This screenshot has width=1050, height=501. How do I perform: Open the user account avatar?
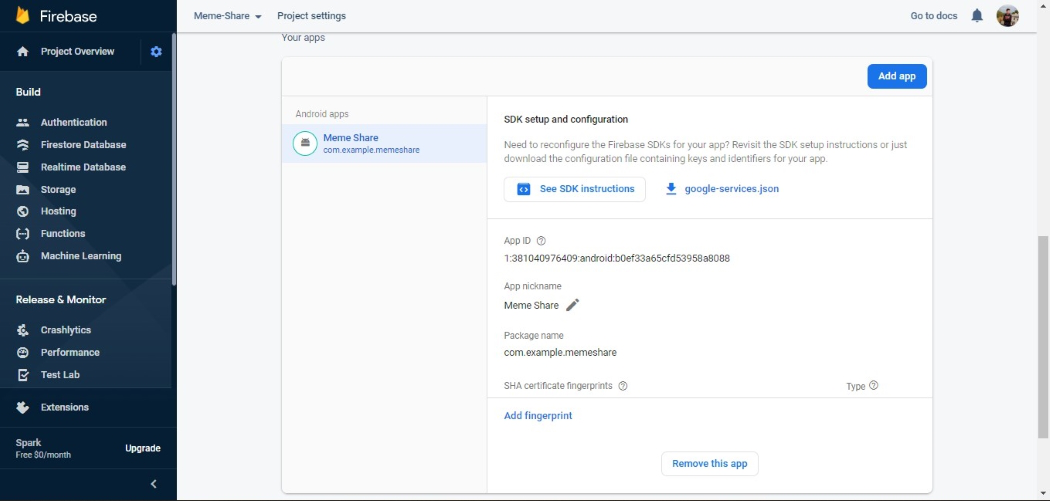pyautogui.click(x=1007, y=16)
